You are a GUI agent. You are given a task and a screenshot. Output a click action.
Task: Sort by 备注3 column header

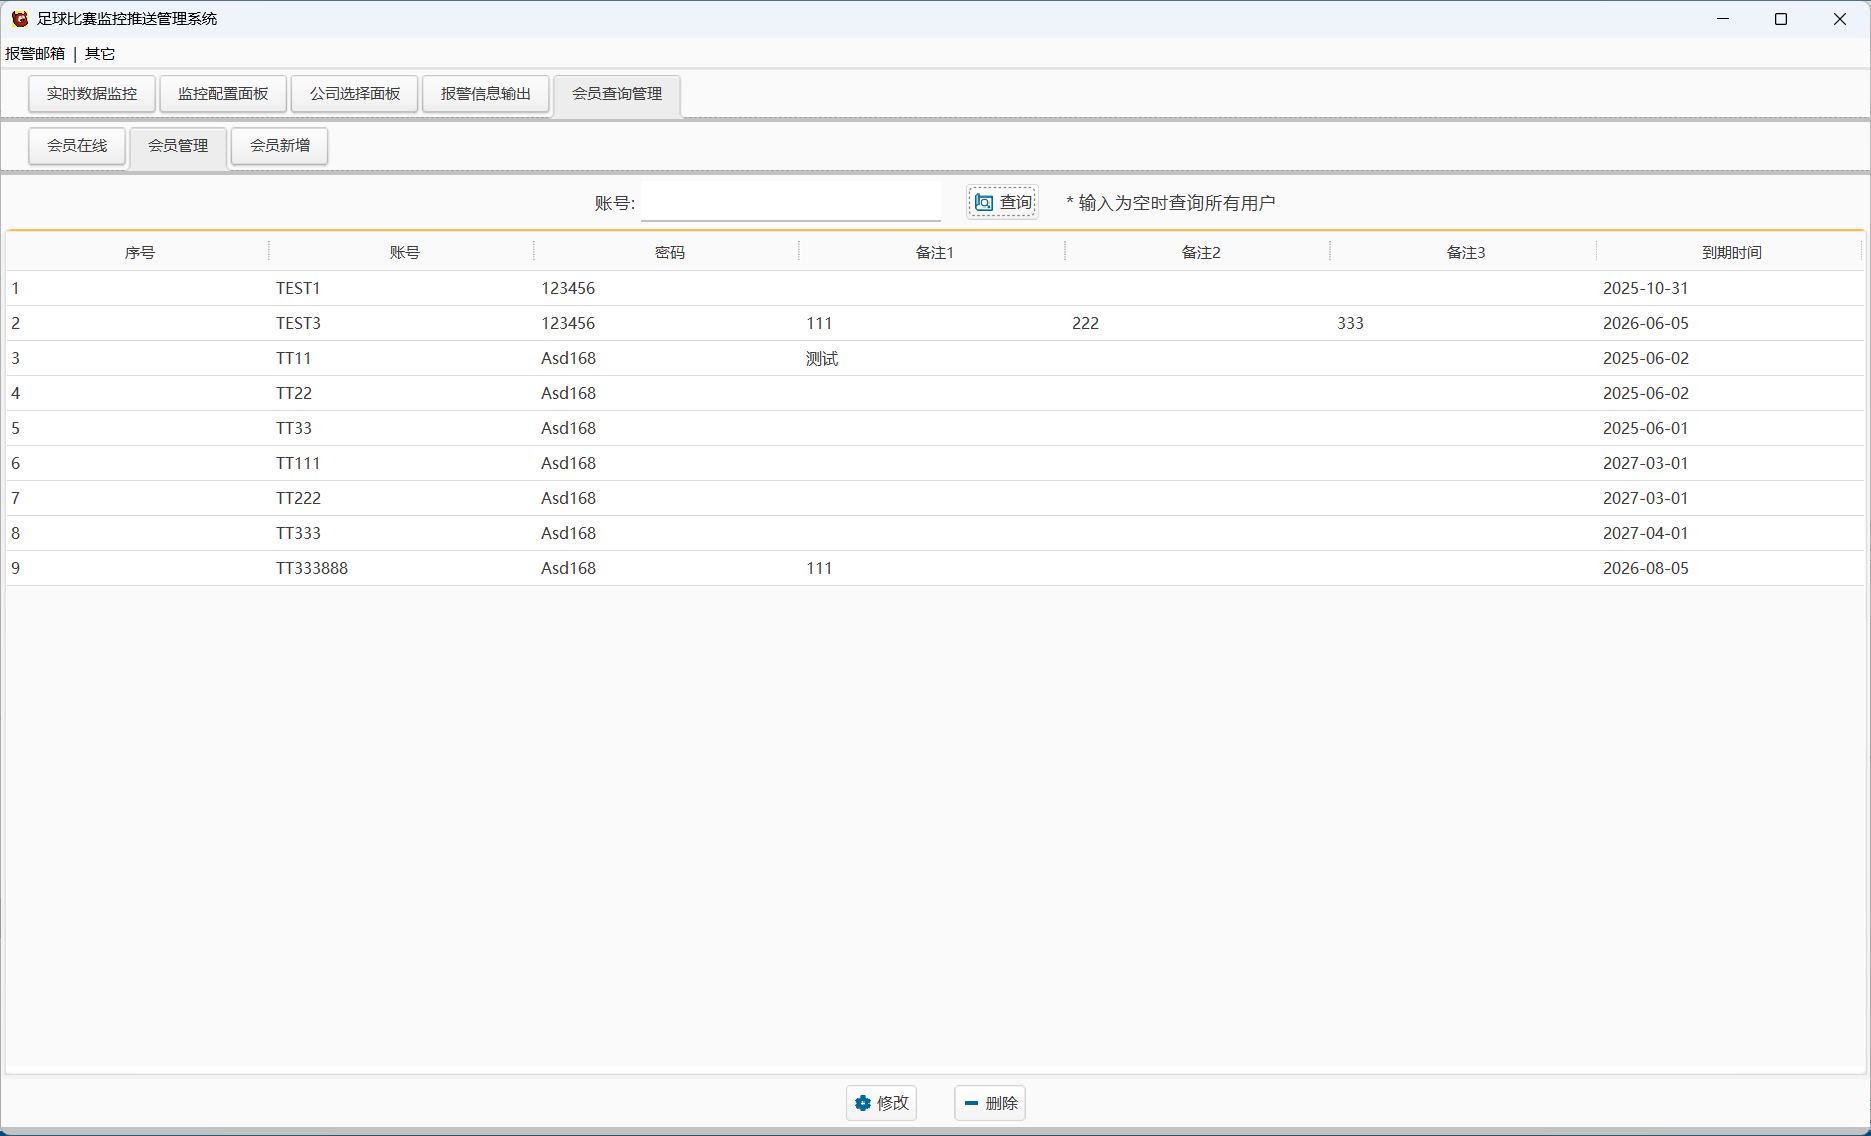[x=1466, y=253]
